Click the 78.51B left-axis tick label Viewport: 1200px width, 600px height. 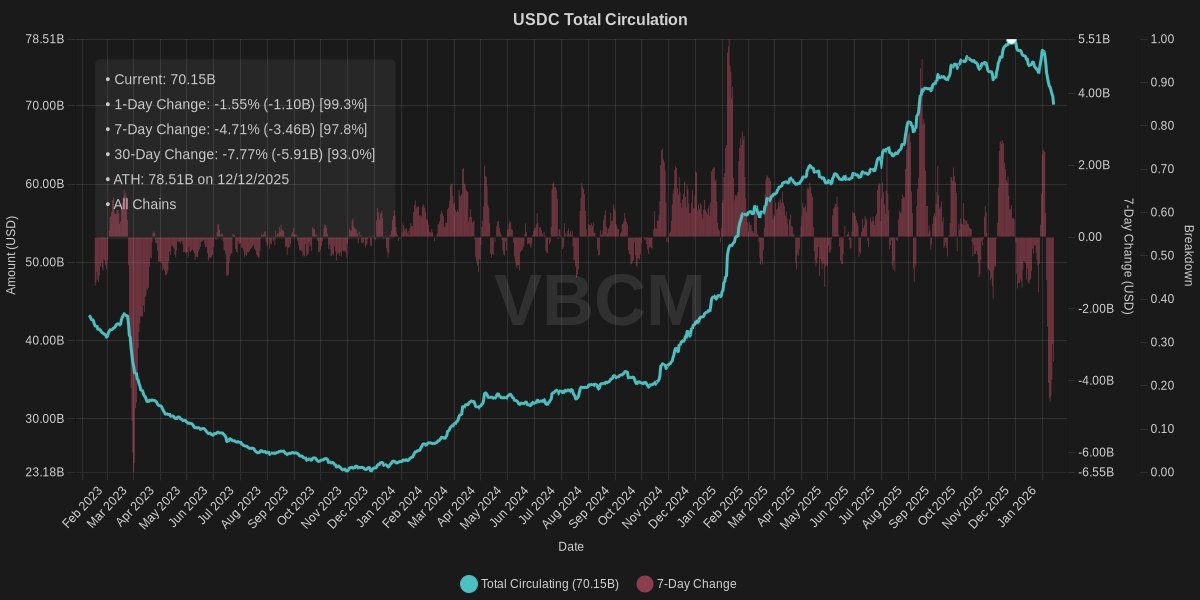(x=45, y=39)
